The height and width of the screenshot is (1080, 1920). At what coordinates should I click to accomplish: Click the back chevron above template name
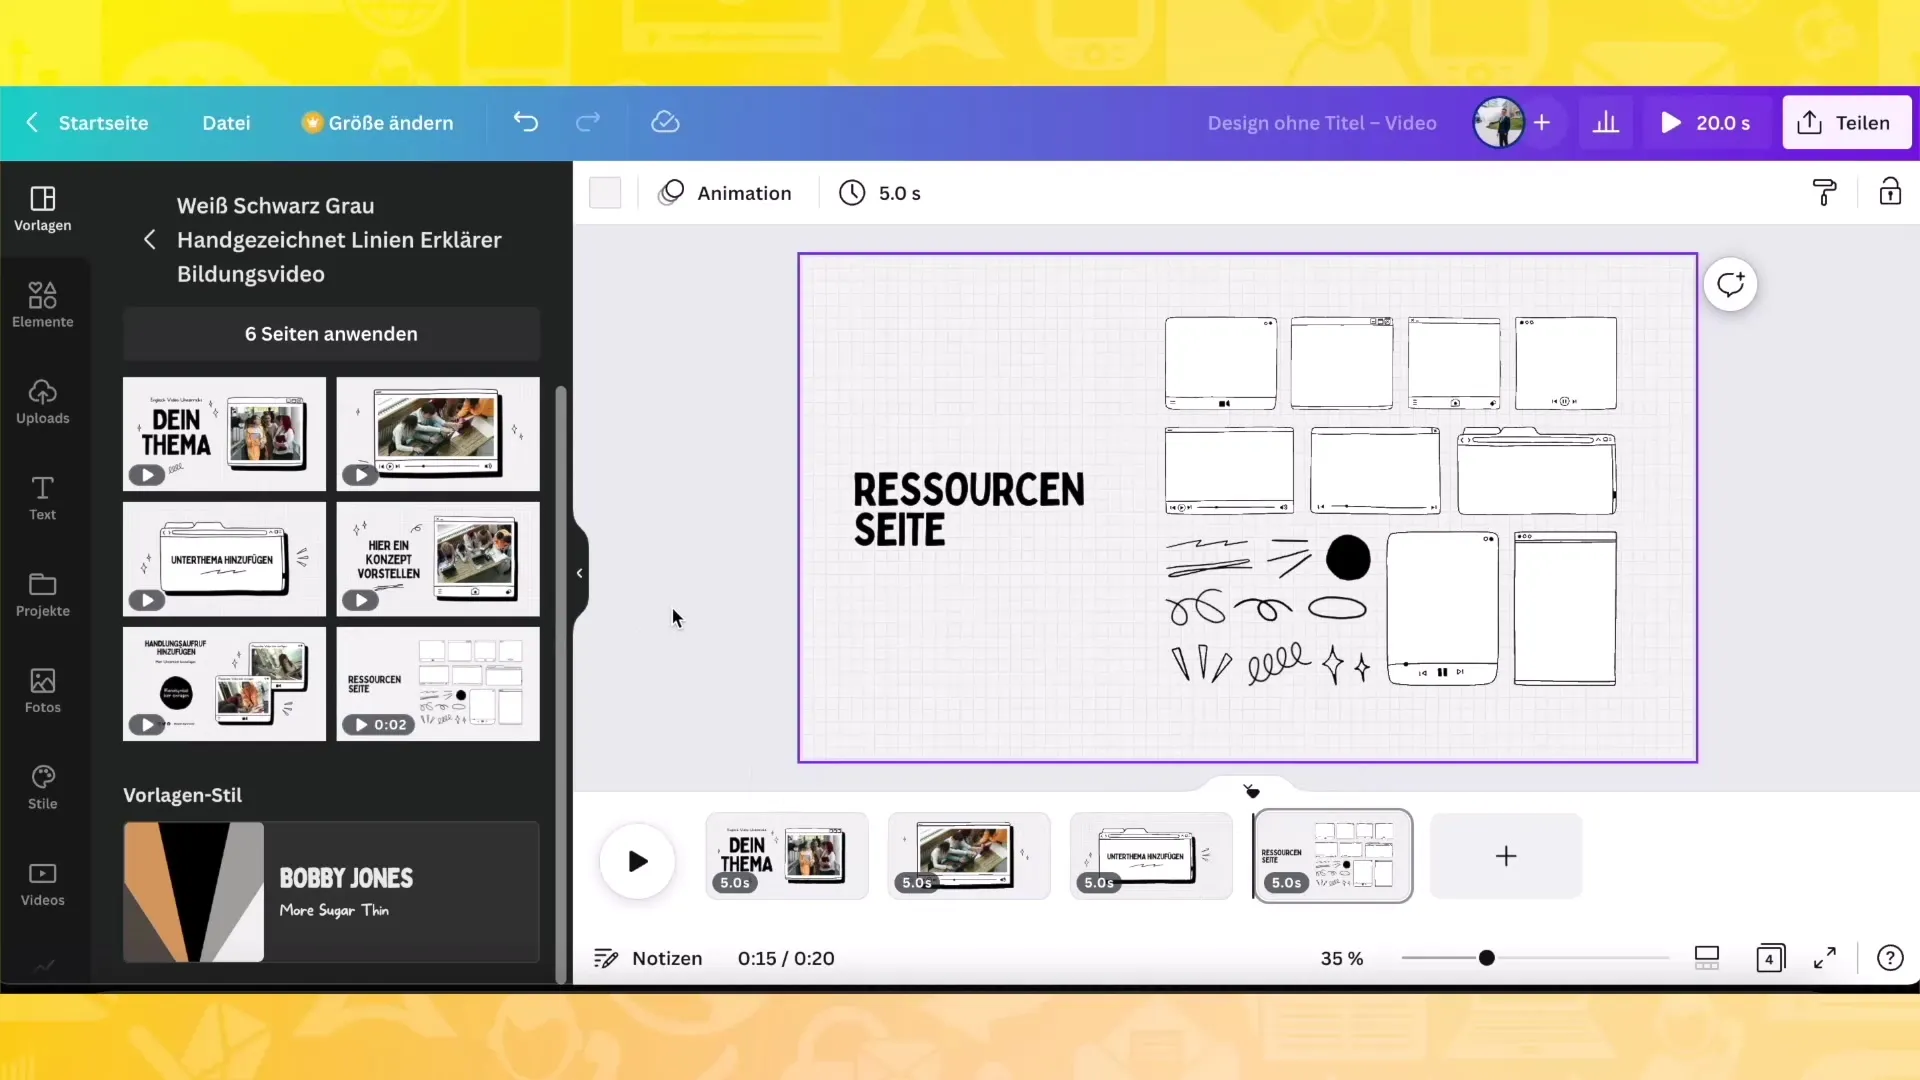149,239
